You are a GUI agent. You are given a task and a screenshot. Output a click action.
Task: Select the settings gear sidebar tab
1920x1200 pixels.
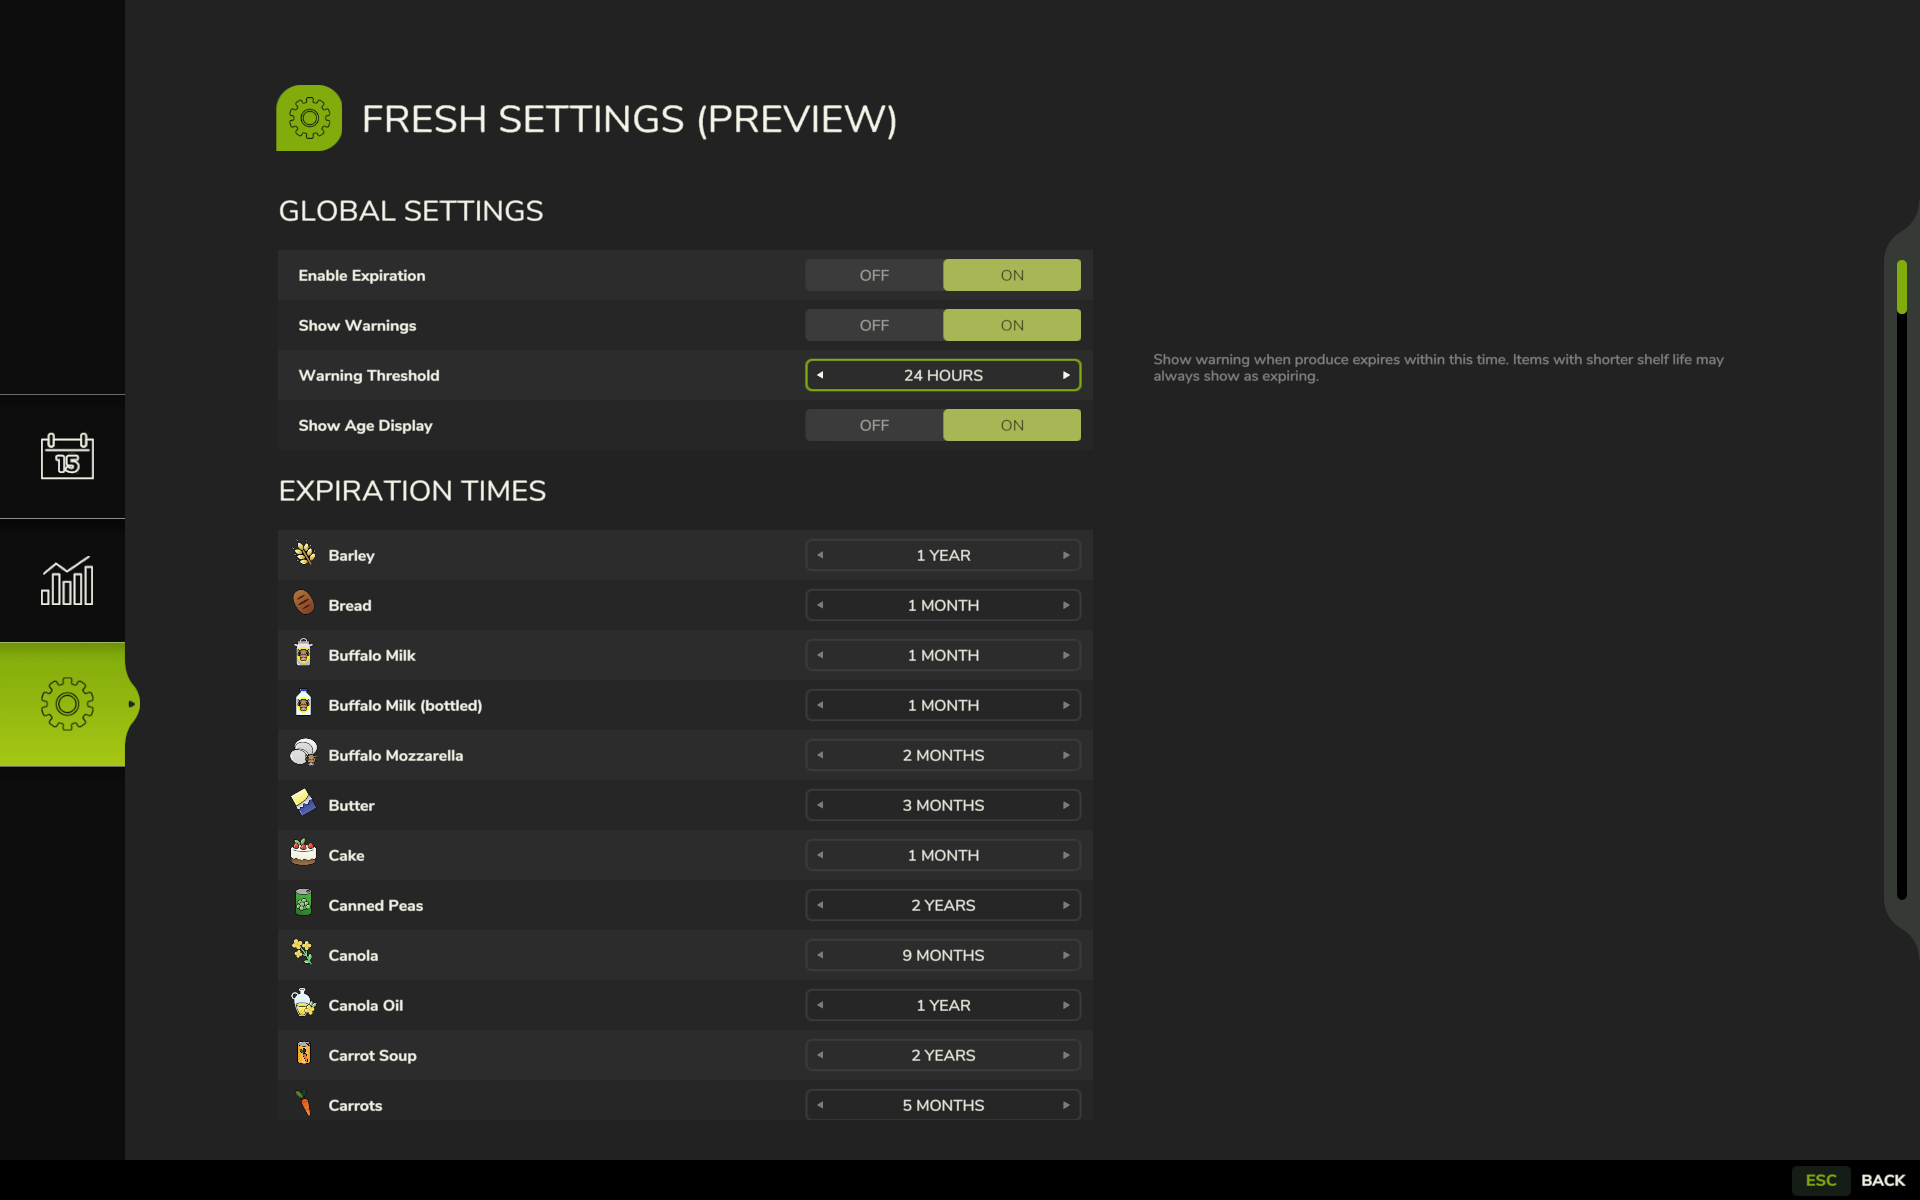67,704
